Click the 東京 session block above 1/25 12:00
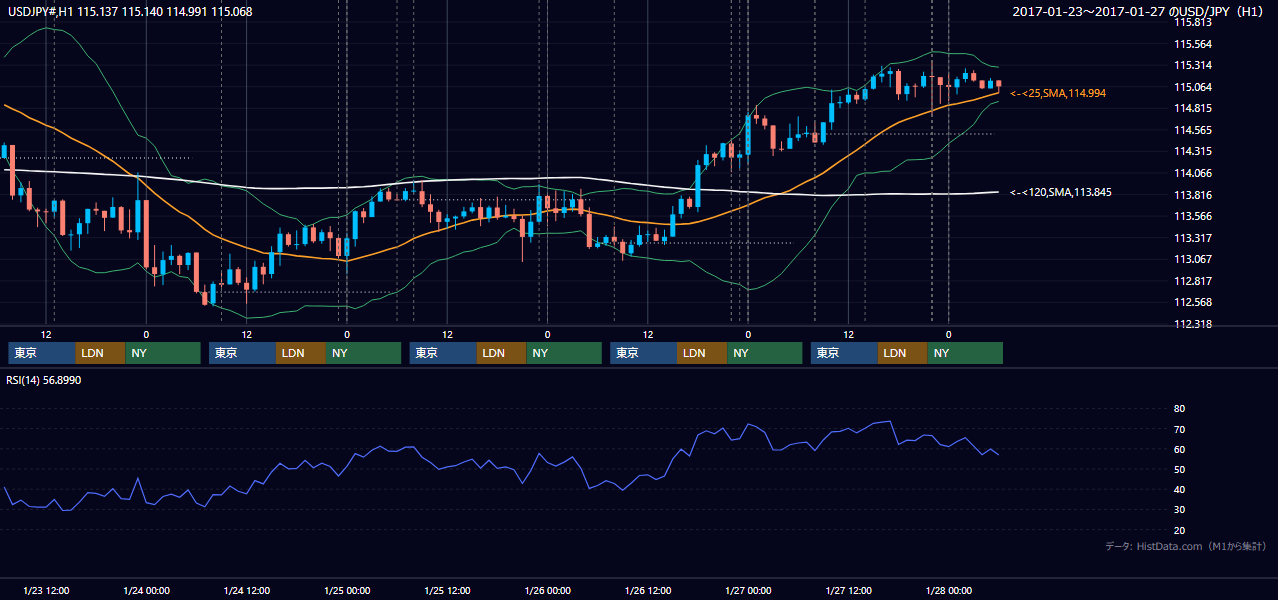Image resolution: width=1278 pixels, height=600 pixels. point(443,353)
